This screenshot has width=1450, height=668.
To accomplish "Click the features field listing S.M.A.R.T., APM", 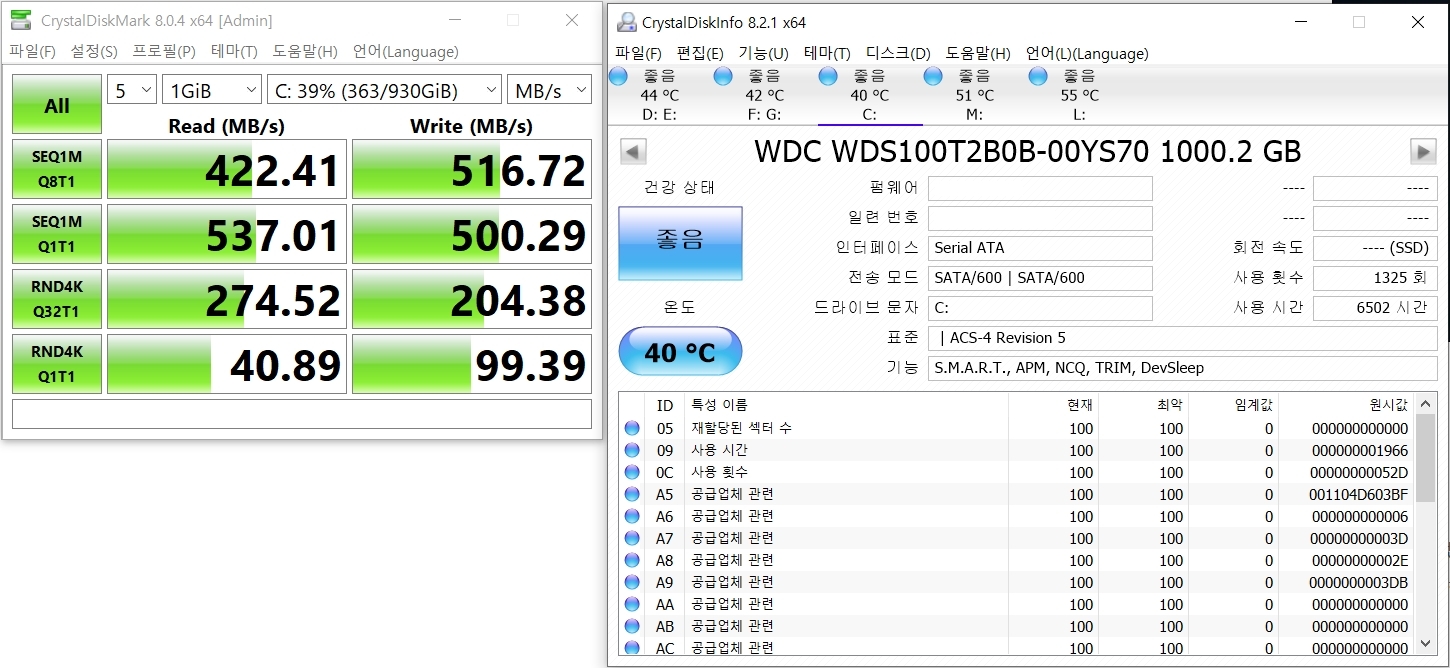I will pos(1183,368).
